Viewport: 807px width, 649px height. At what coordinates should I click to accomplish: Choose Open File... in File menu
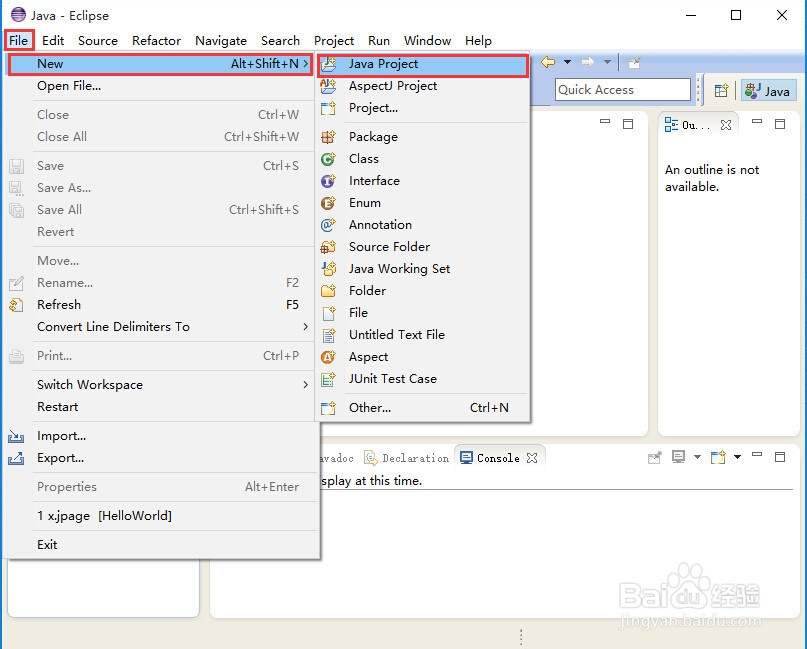coord(161,86)
